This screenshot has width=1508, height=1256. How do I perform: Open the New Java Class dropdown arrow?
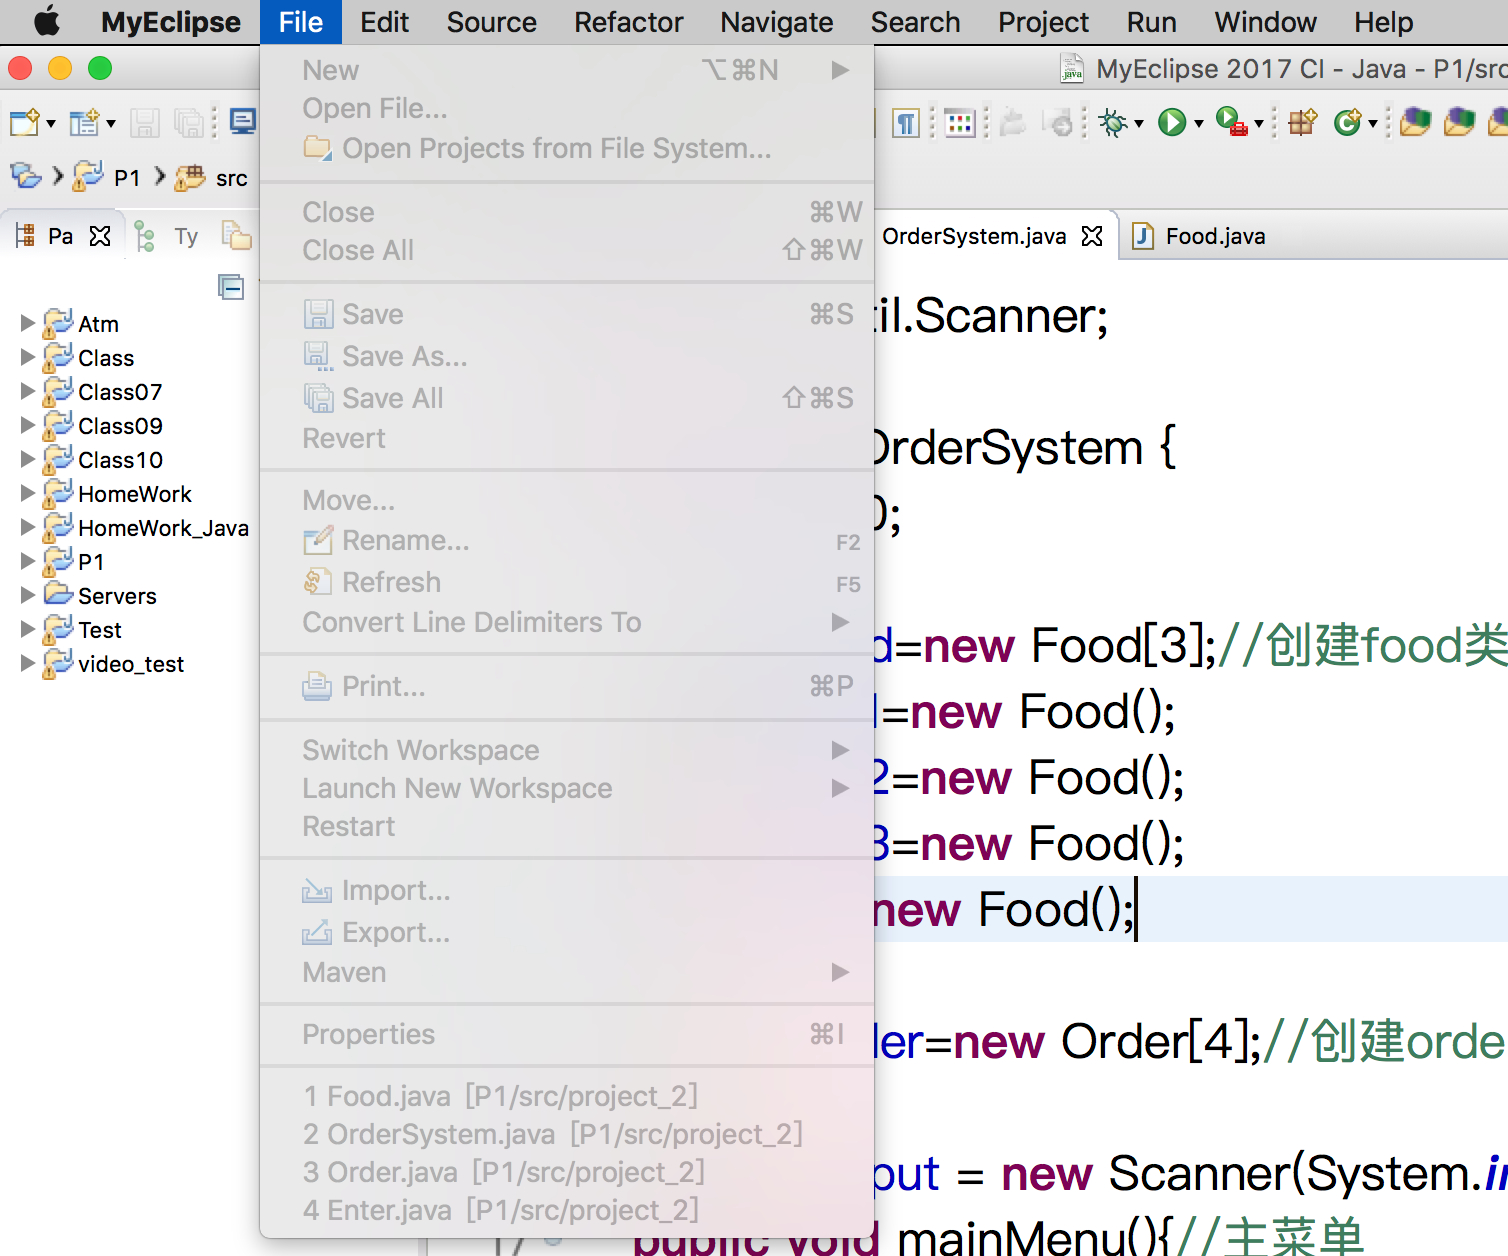(x=1373, y=124)
